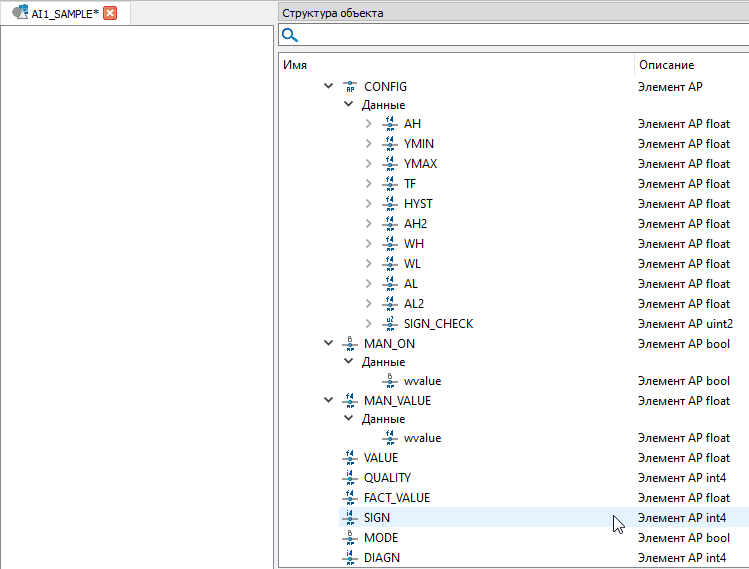Click the MODE bool icon
The image size is (749, 569).
point(349,538)
